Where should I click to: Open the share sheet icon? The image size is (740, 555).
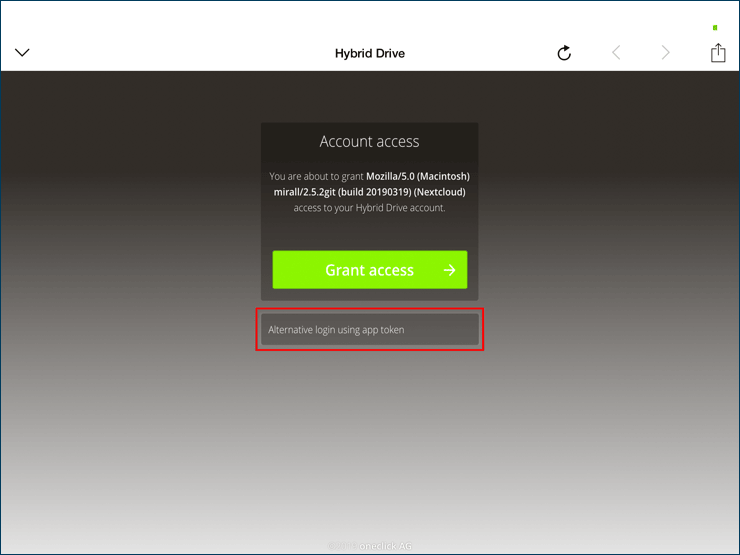point(718,53)
